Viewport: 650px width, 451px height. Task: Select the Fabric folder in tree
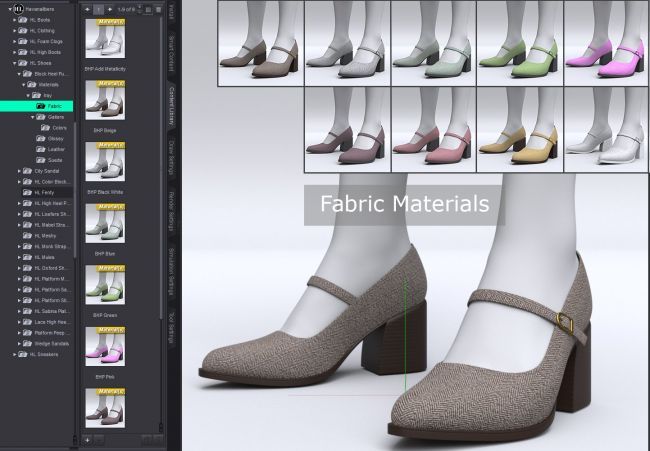[54, 105]
